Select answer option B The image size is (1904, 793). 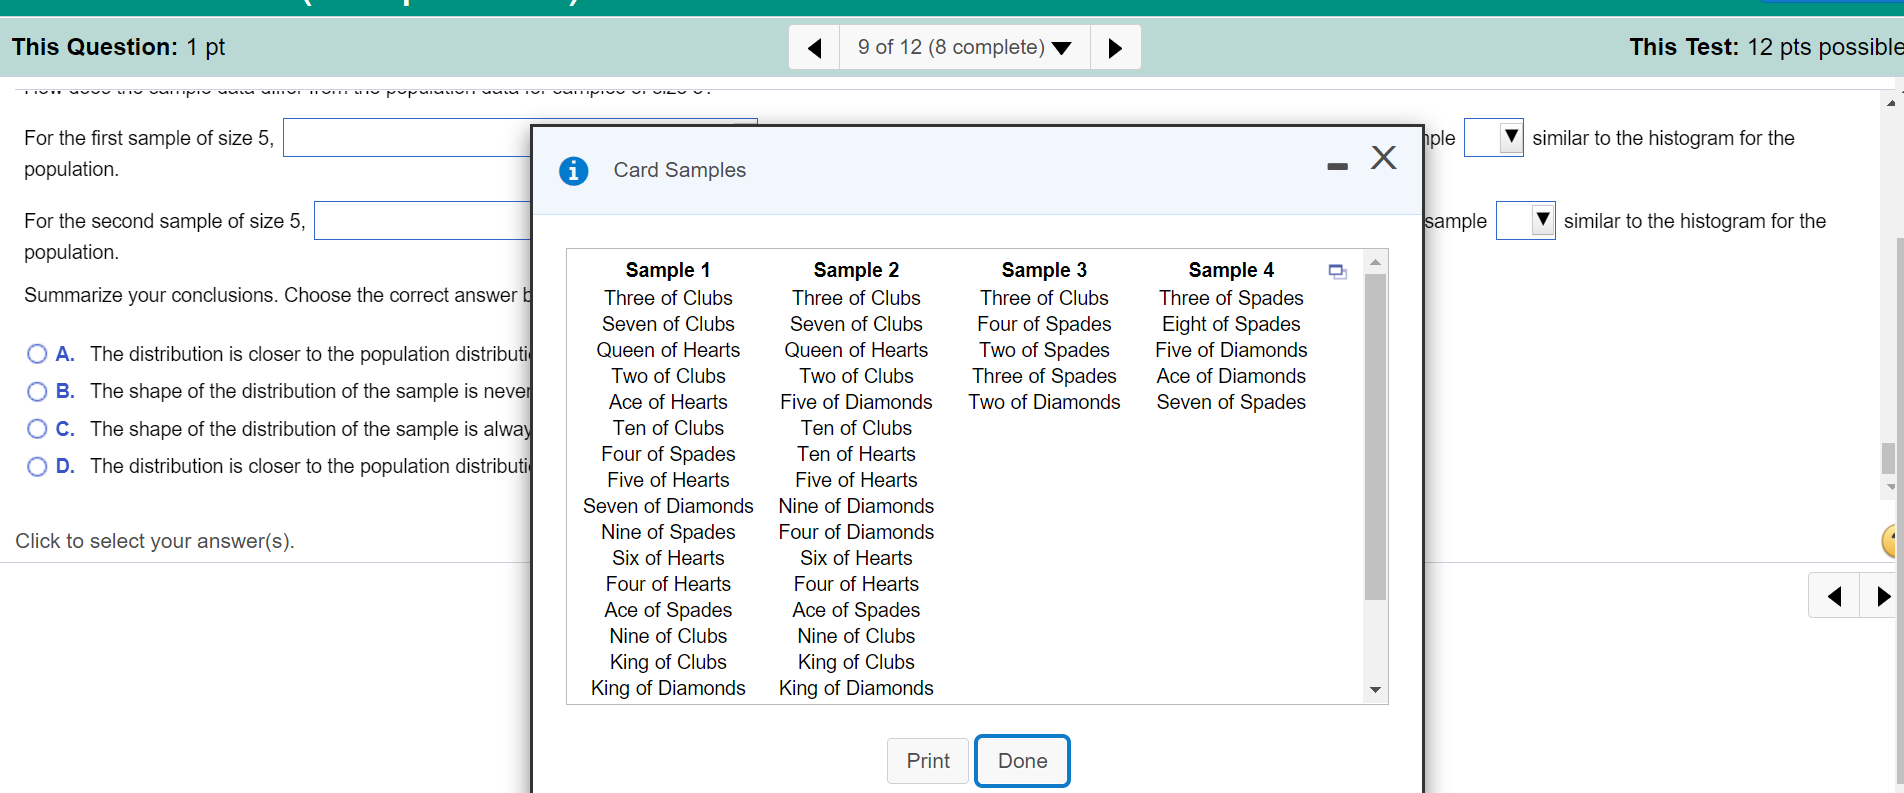[37, 391]
